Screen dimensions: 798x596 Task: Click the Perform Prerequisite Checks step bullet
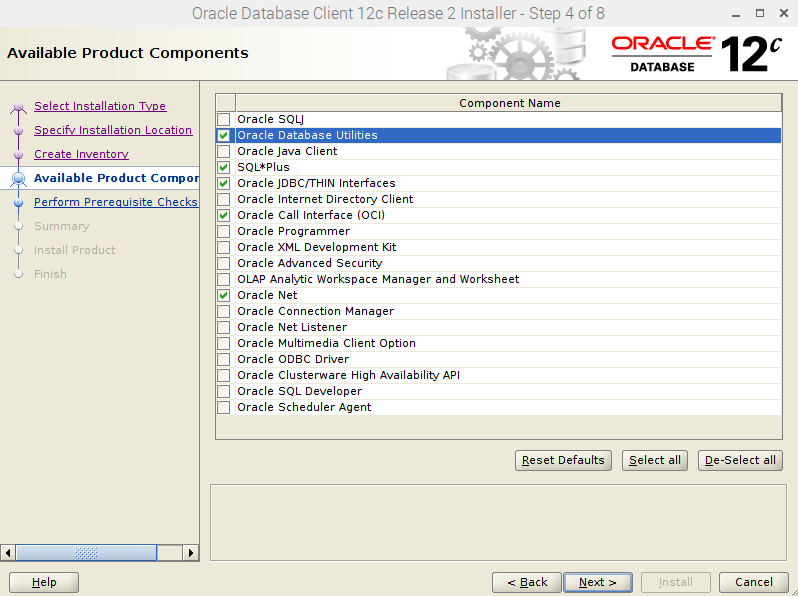pyautogui.click(x=19, y=203)
